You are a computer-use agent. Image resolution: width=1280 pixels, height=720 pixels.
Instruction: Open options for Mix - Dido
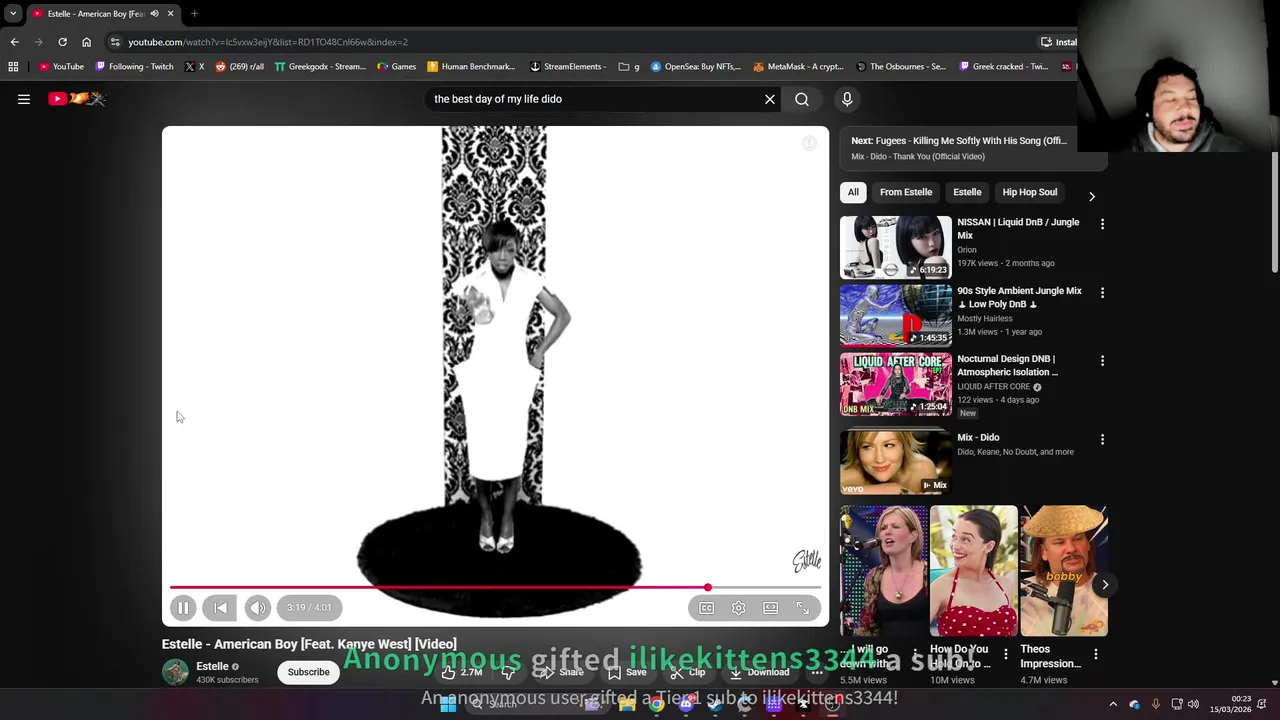tap(1102, 439)
